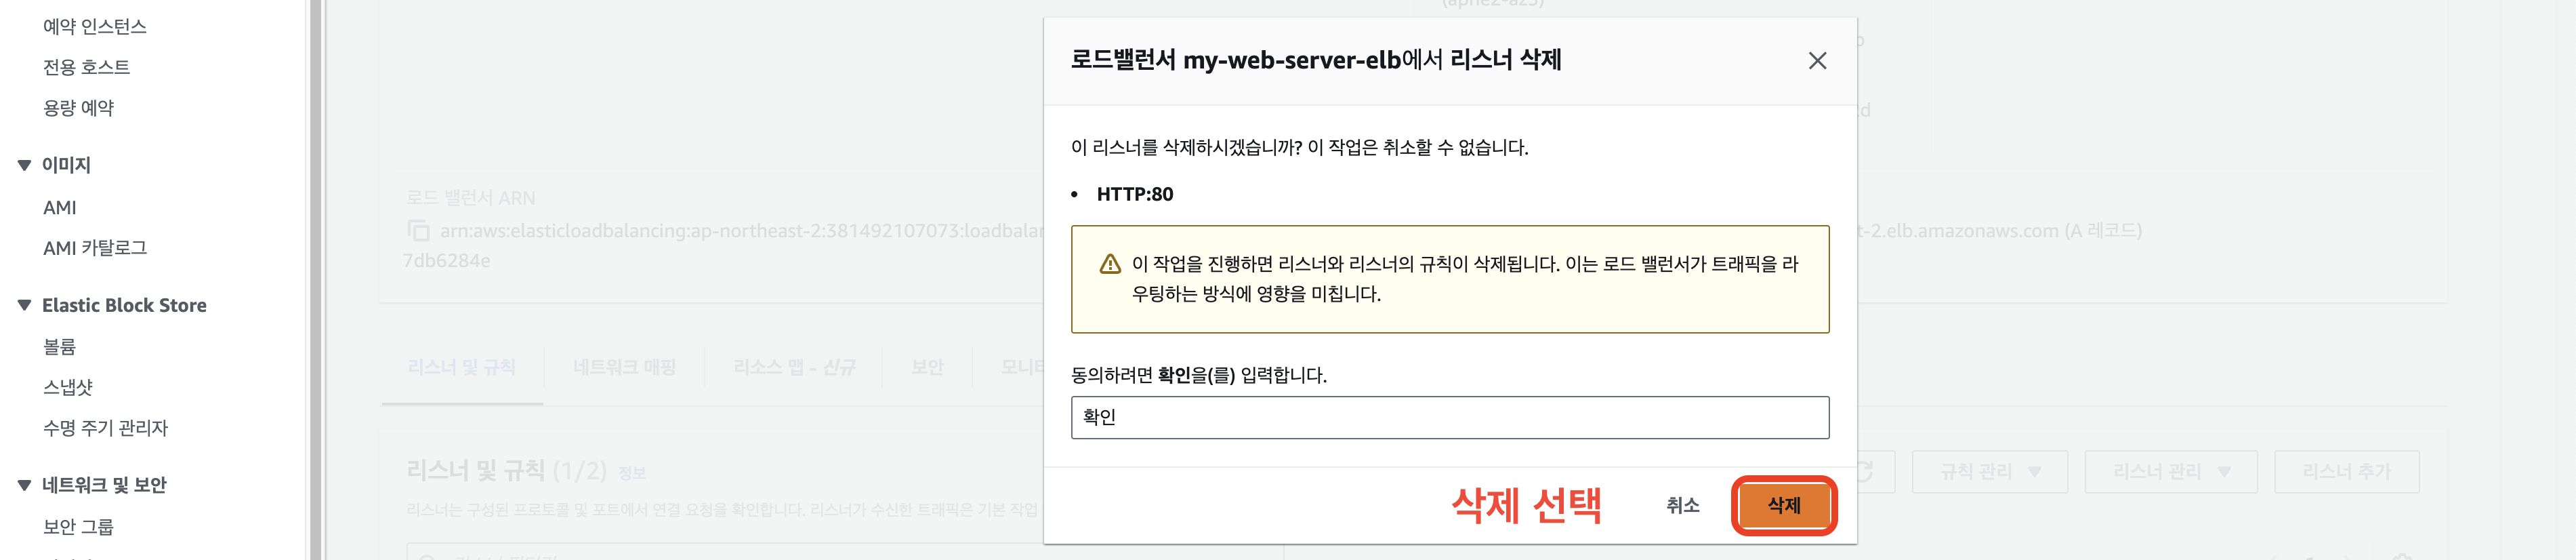Select the HTTP:80 listener text
This screenshot has height=560, width=2576.
[x=1135, y=194]
